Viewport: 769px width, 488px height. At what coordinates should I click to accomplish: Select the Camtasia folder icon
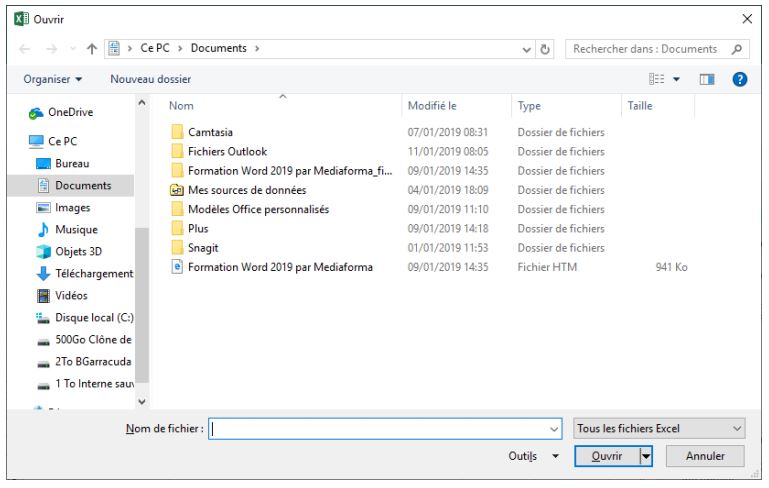point(177,133)
